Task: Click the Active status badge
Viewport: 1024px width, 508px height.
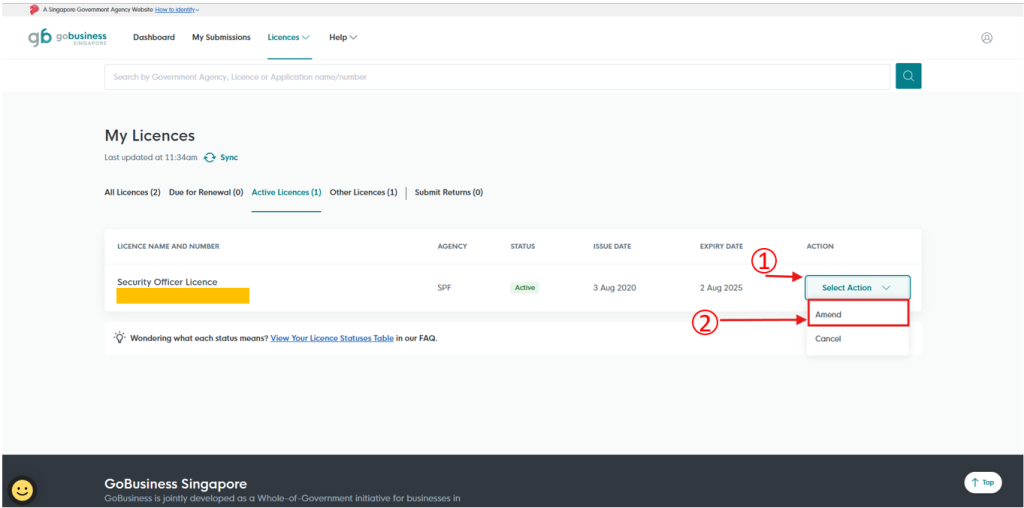Action: tap(524, 287)
